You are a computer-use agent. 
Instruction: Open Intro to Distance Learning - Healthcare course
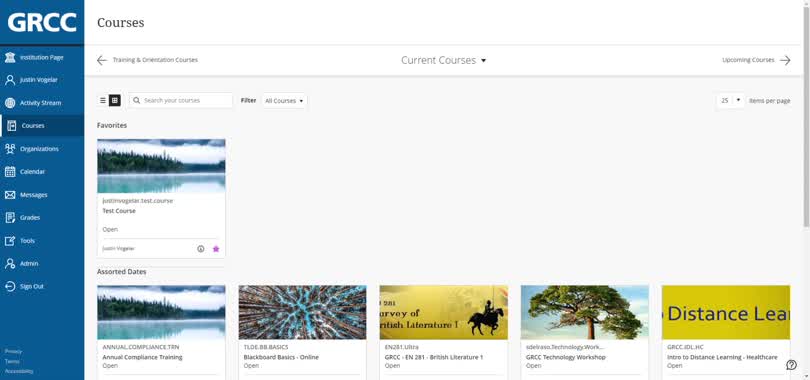pyautogui.click(x=722, y=357)
